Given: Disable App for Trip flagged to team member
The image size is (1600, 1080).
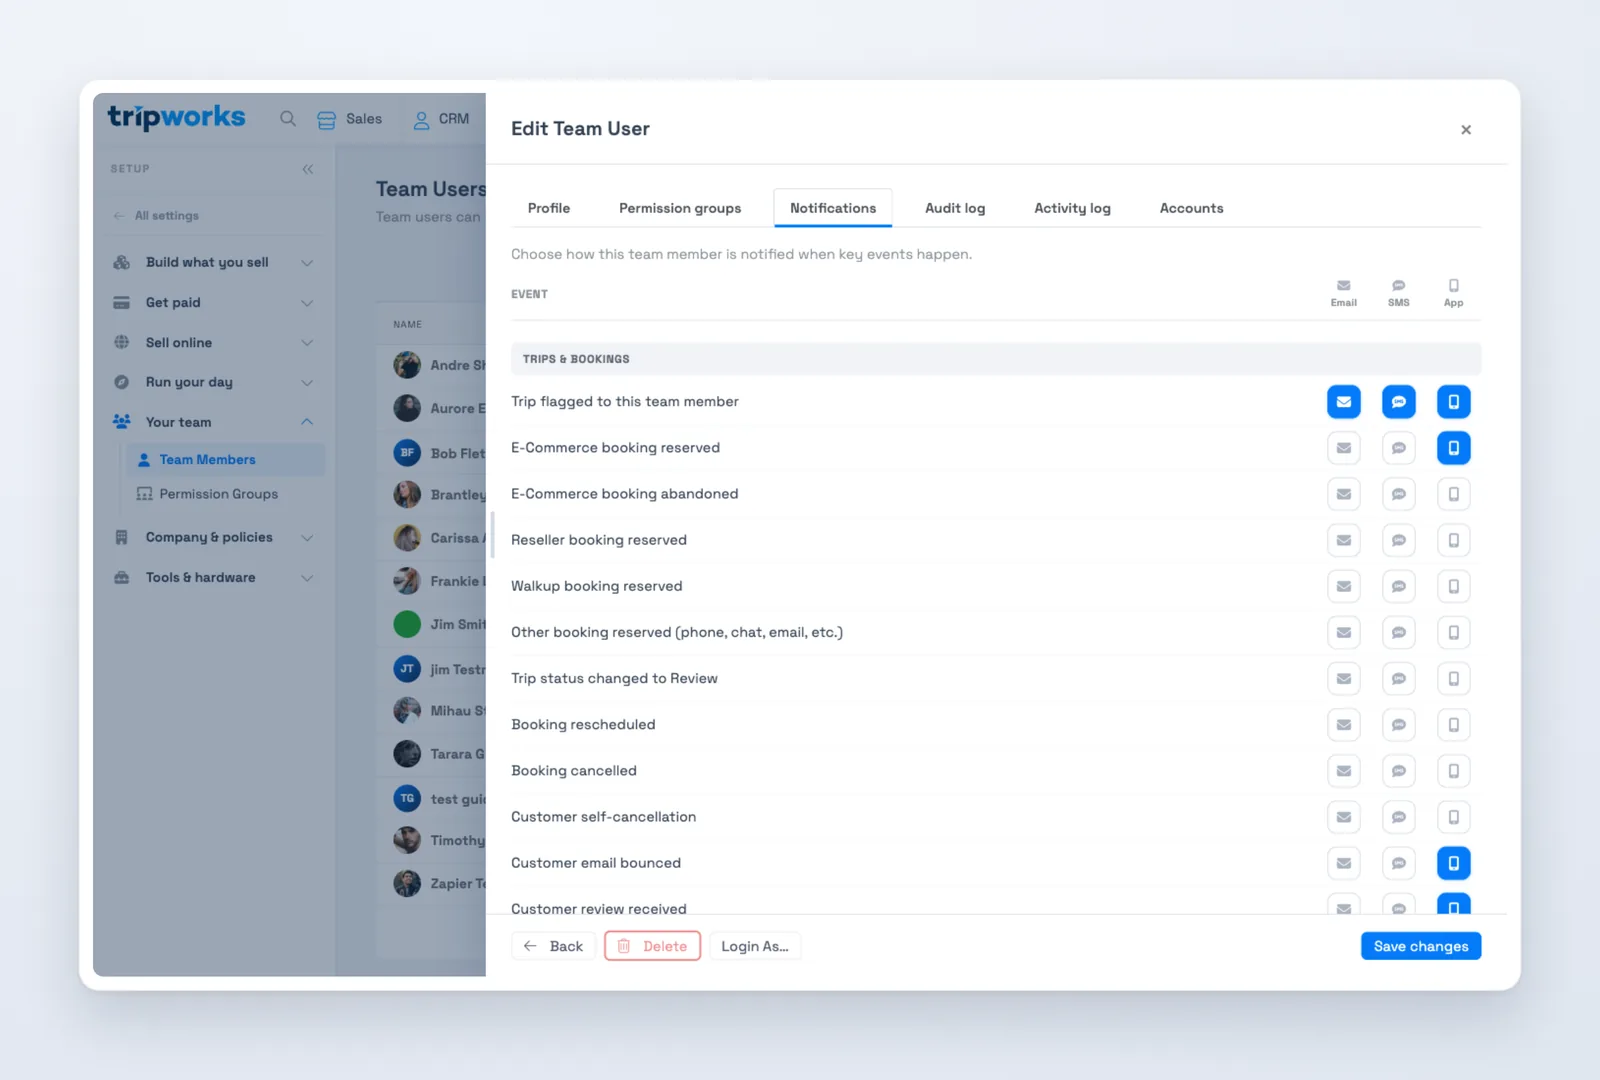Looking at the screenshot, I should click(x=1454, y=402).
